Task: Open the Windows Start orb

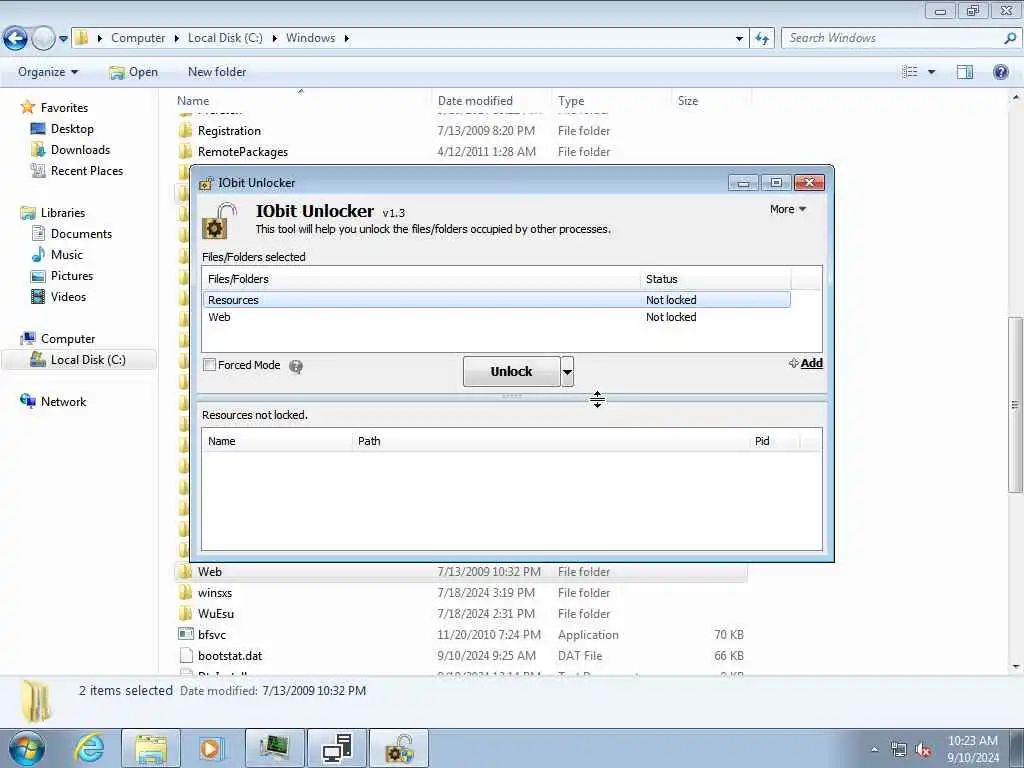Action: 27,748
